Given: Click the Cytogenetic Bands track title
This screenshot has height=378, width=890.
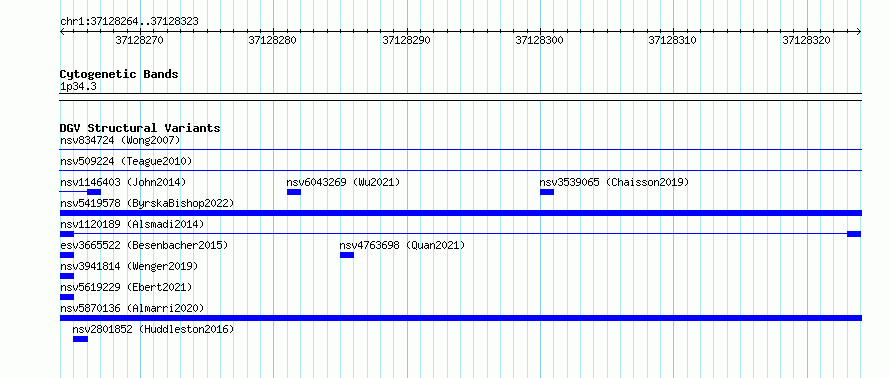Looking at the screenshot, I should 119,74.
